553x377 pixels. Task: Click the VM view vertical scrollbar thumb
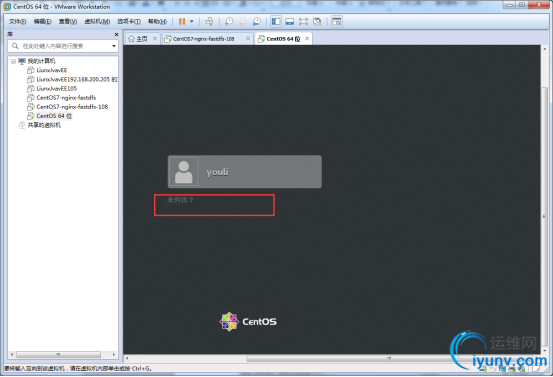pyautogui.click(x=544, y=217)
